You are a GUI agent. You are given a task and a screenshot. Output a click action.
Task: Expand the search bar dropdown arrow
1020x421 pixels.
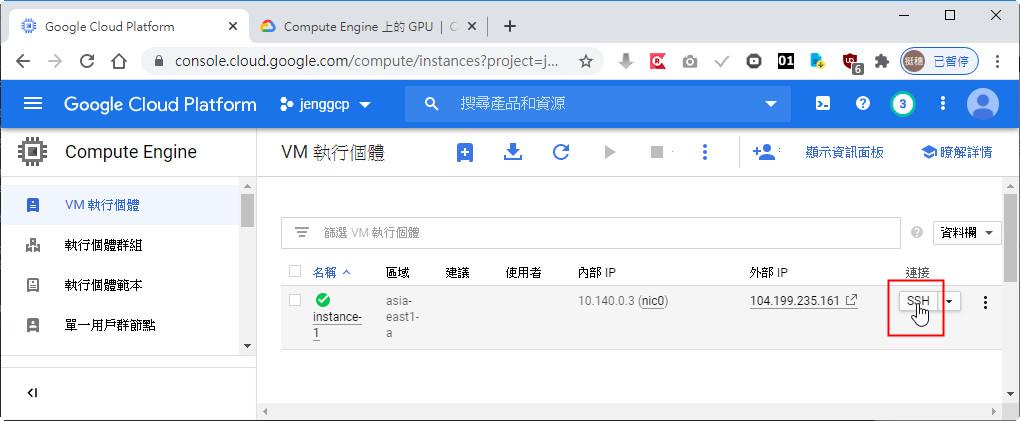(x=771, y=103)
